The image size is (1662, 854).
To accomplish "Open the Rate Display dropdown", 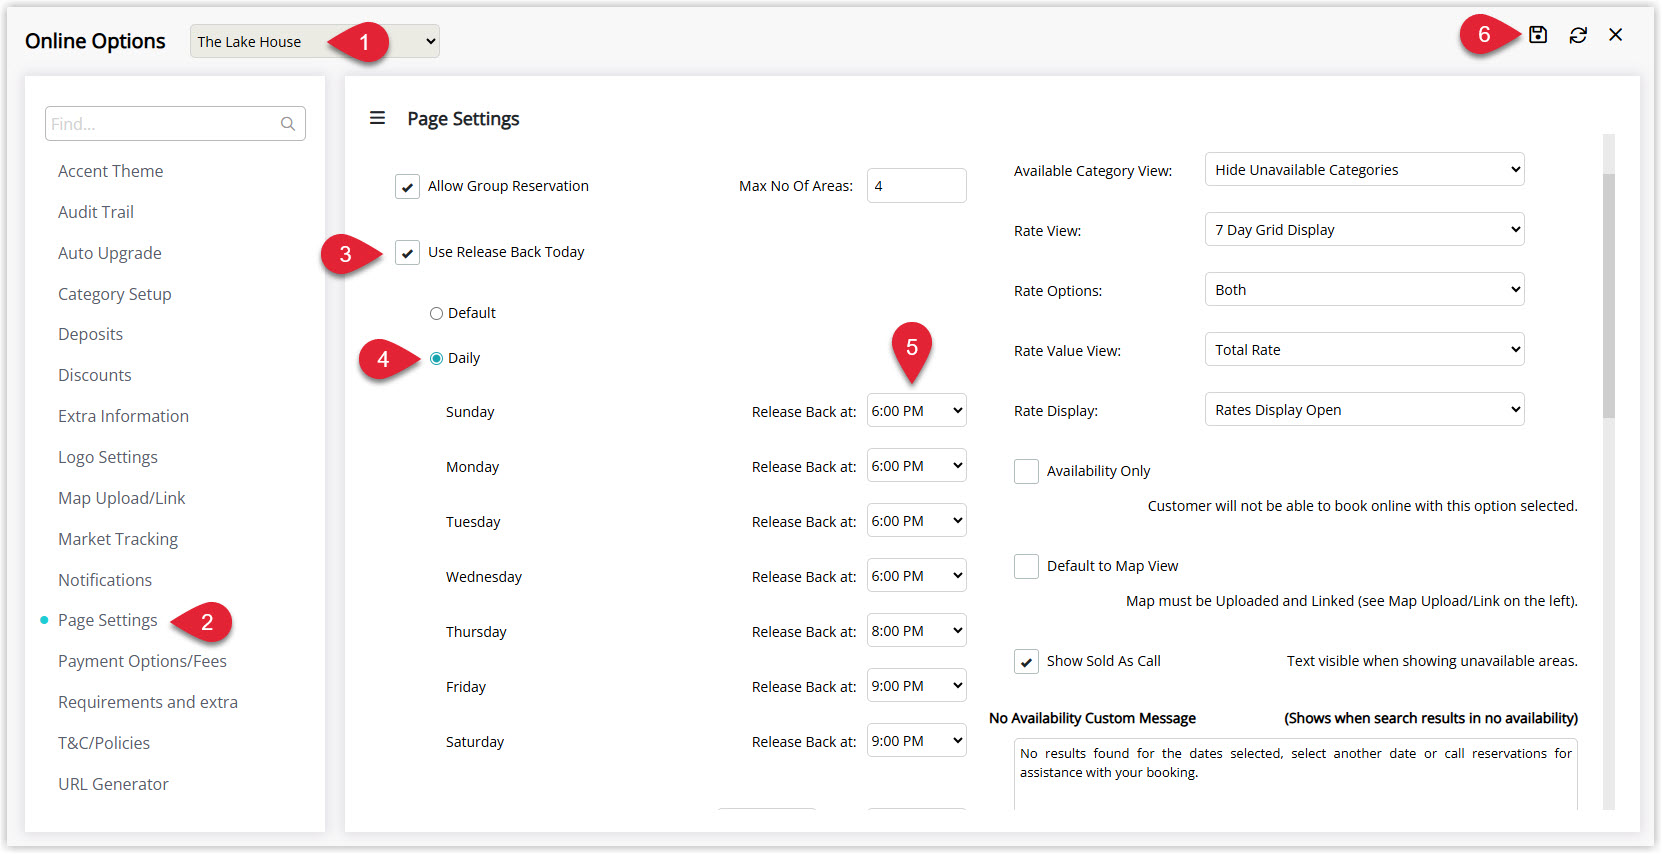I will [x=1364, y=409].
